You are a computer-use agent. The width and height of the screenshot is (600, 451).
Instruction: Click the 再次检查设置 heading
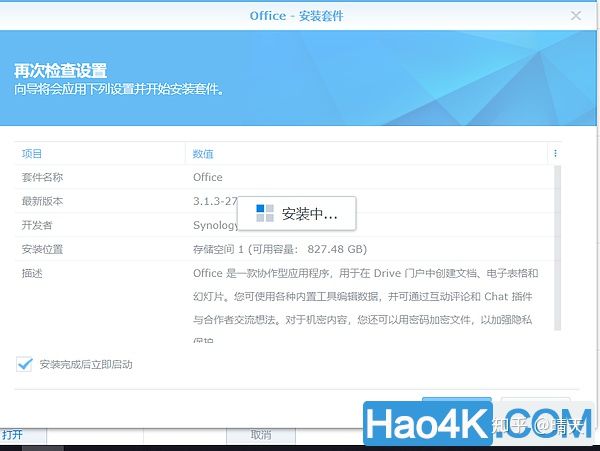pos(60,71)
